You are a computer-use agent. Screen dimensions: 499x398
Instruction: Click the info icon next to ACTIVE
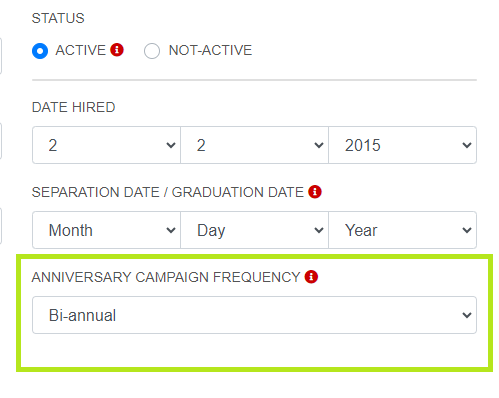[117, 50]
